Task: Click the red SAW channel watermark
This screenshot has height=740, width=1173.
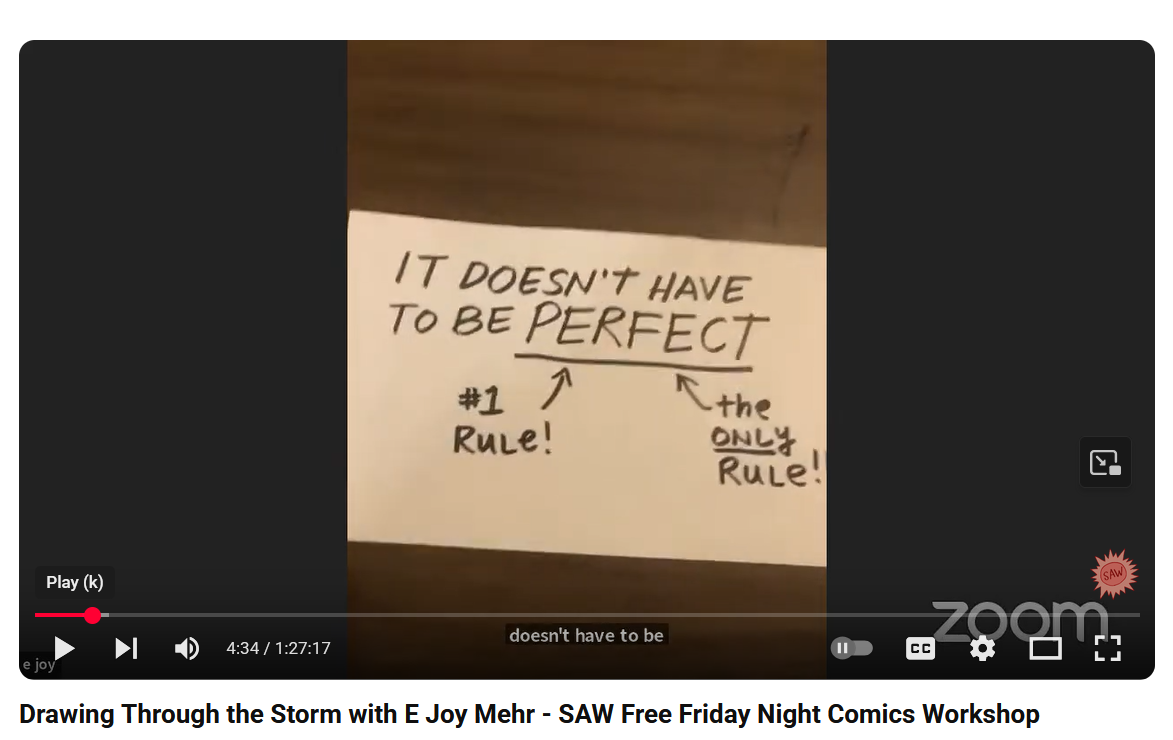Action: (x=1113, y=574)
